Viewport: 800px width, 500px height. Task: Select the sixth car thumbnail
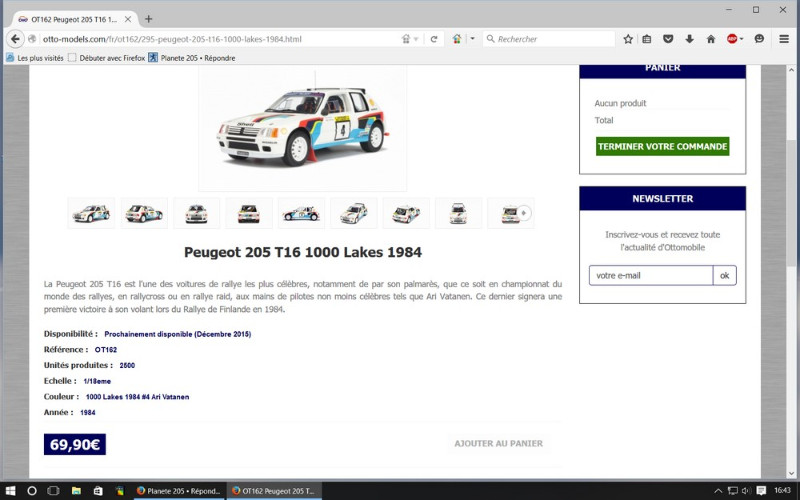354,213
